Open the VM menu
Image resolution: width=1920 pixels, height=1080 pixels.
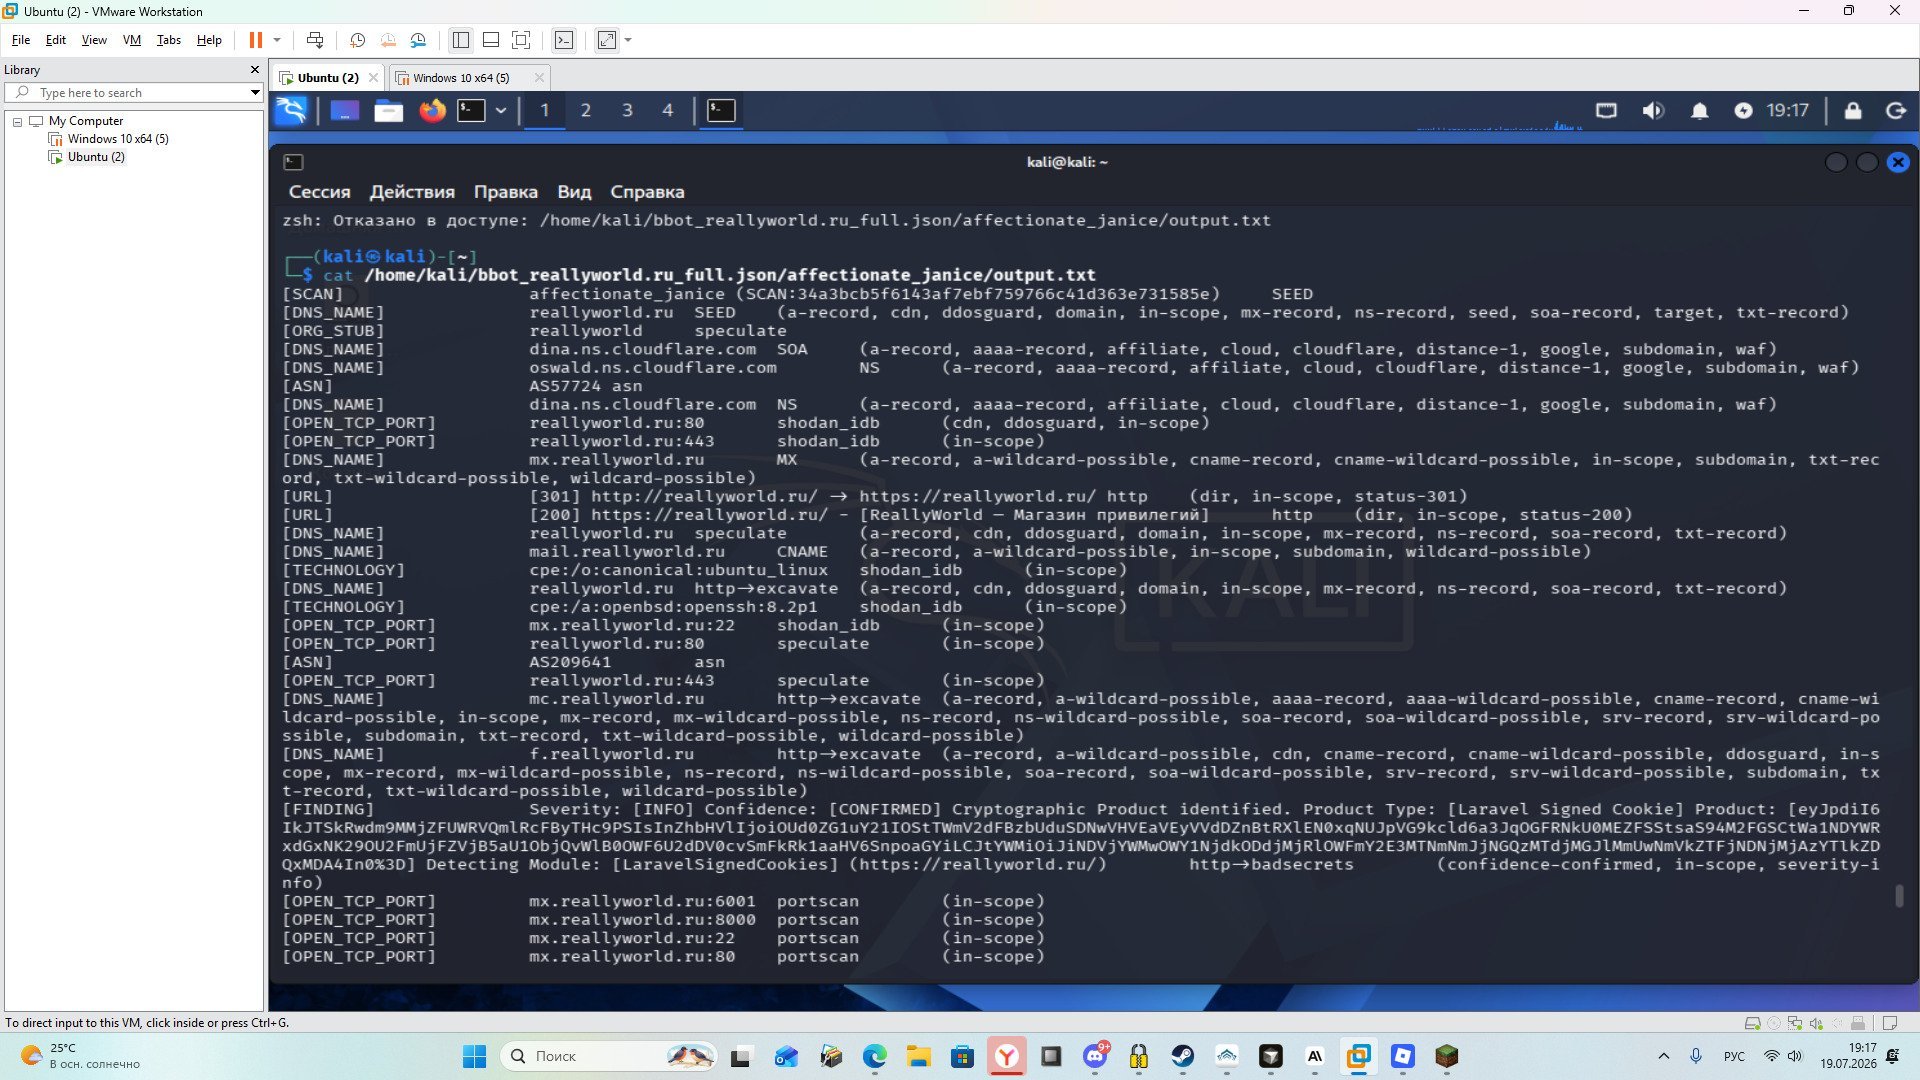point(132,40)
